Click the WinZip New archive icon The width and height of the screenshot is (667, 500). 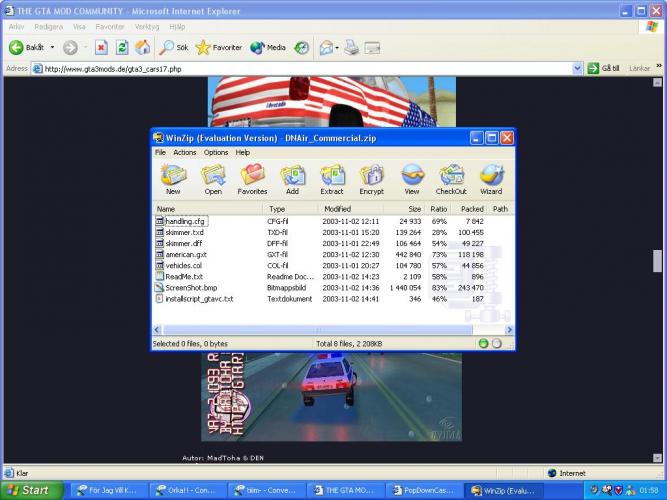(x=173, y=178)
